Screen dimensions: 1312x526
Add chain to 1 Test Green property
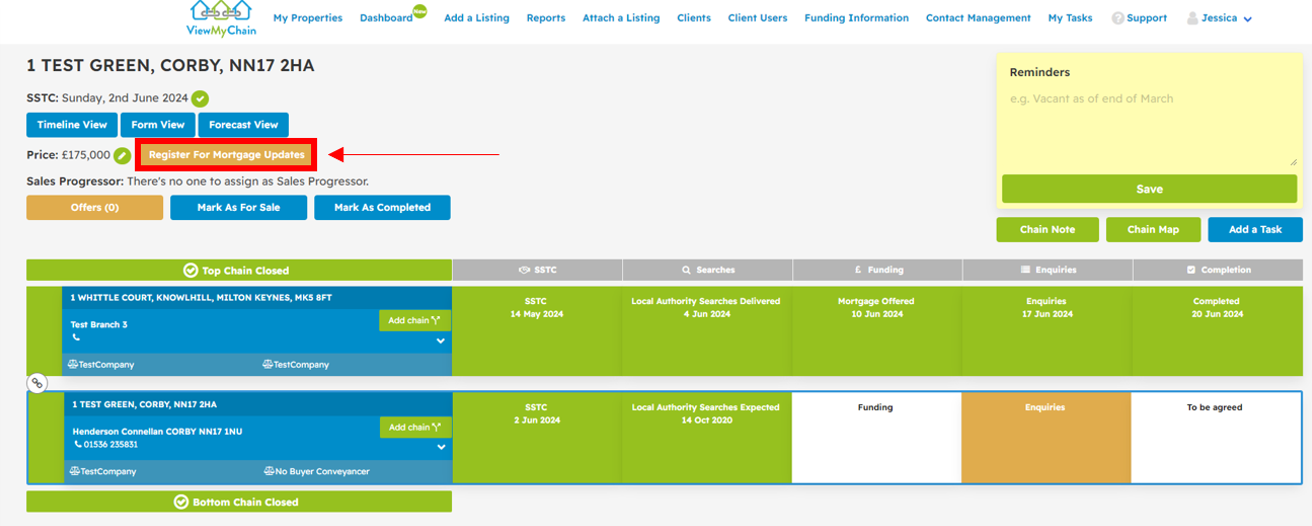point(415,427)
